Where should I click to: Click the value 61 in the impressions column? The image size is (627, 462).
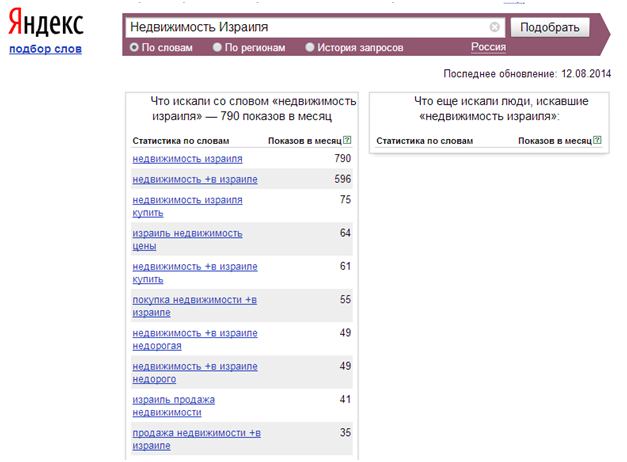pos(345,266)
